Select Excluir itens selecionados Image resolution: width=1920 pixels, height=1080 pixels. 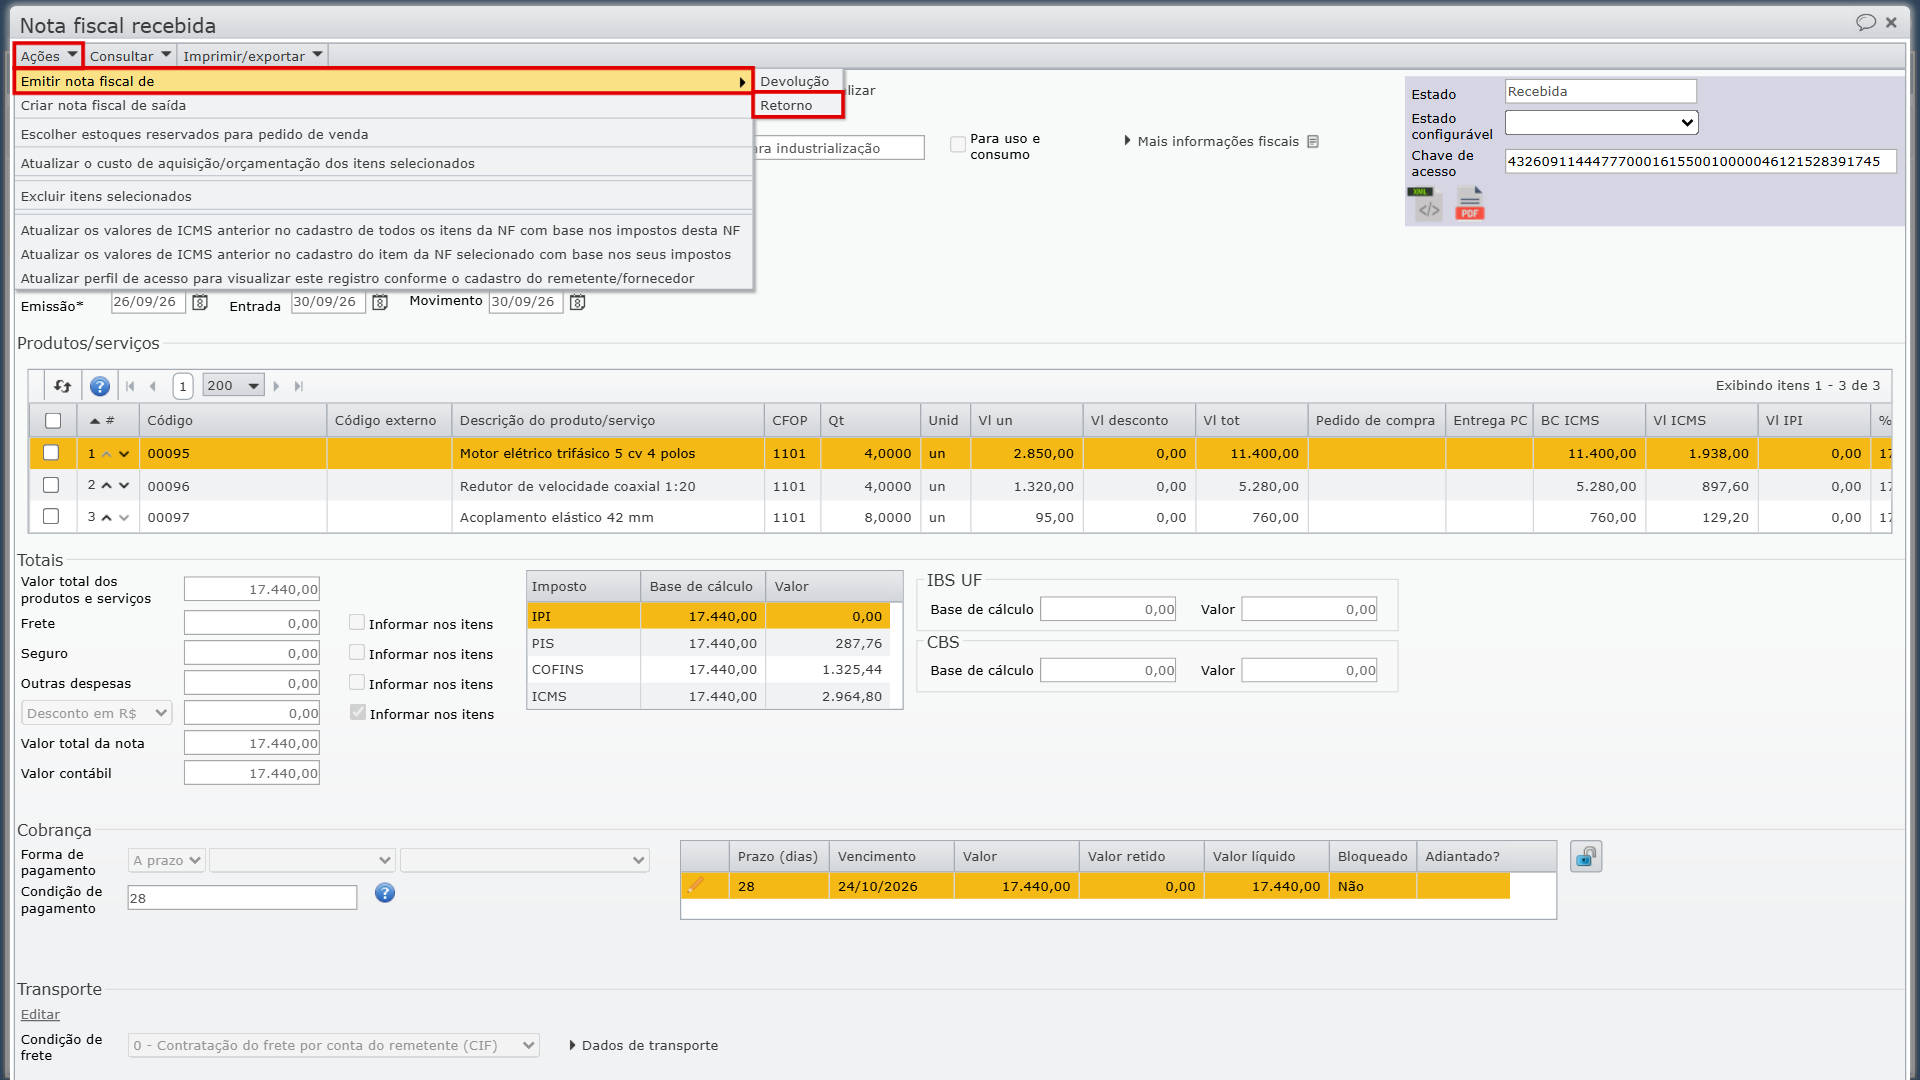click(x=384, y=196)
